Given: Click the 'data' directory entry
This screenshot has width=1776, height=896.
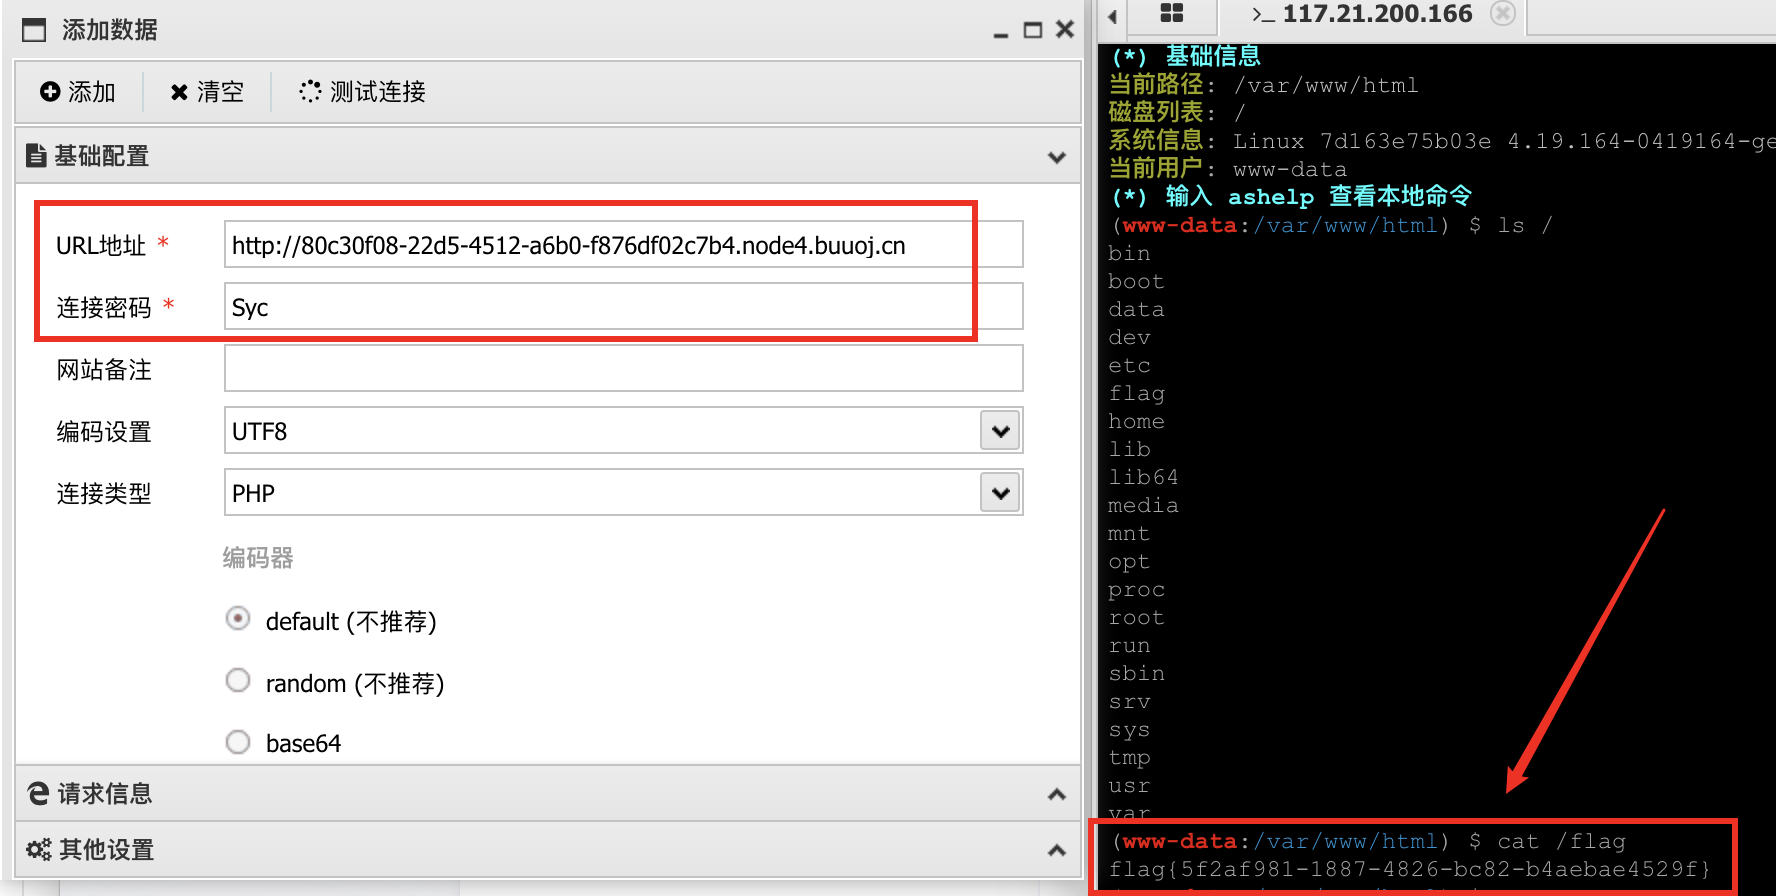Looking at the screenshot, I should 1136,310.
